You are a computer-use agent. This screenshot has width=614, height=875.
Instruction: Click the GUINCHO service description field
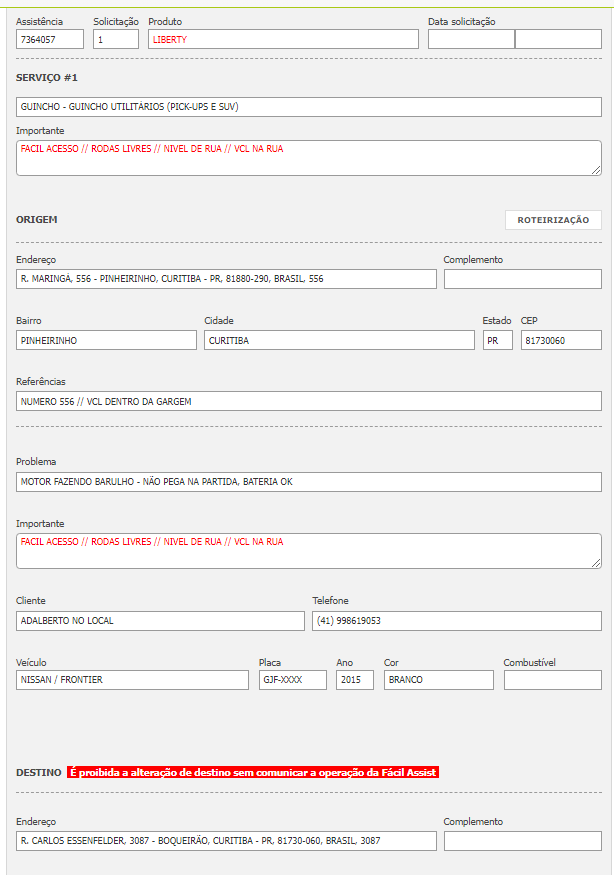pyautogui.click(x=309, y=107)
